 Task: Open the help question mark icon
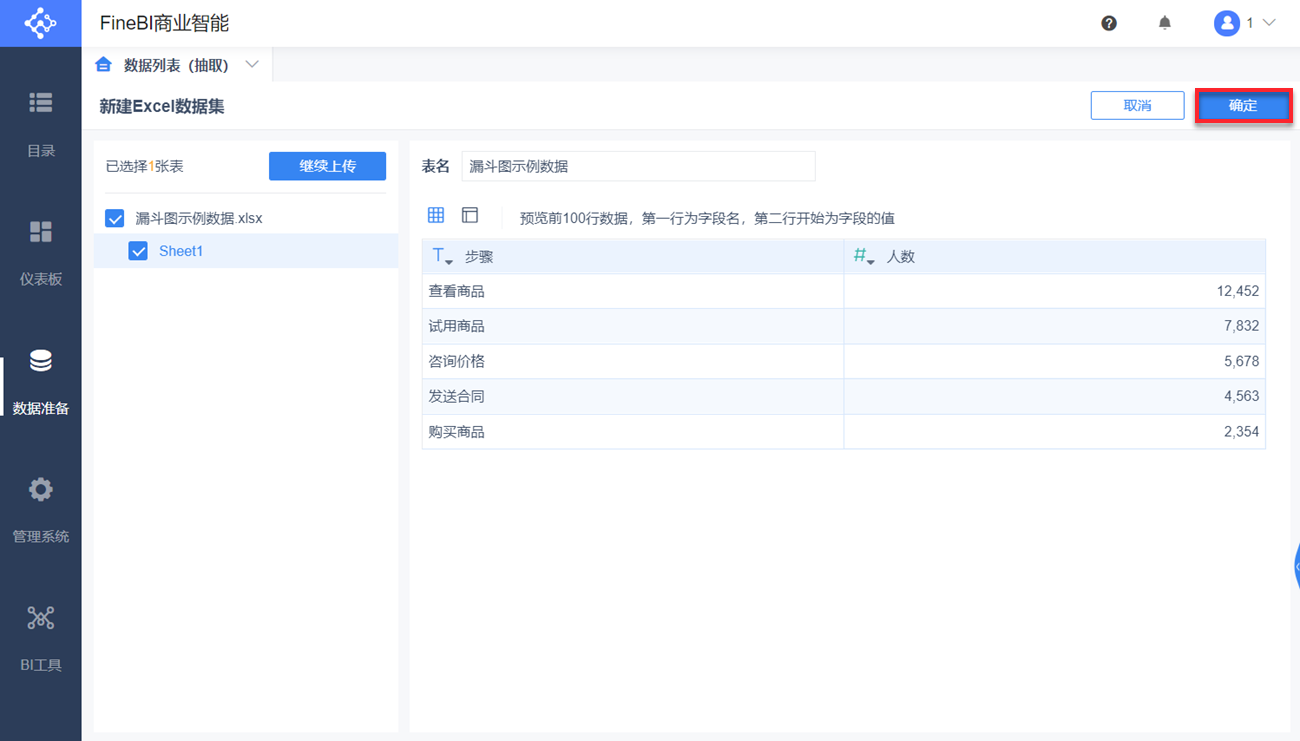click(1109, 23)
